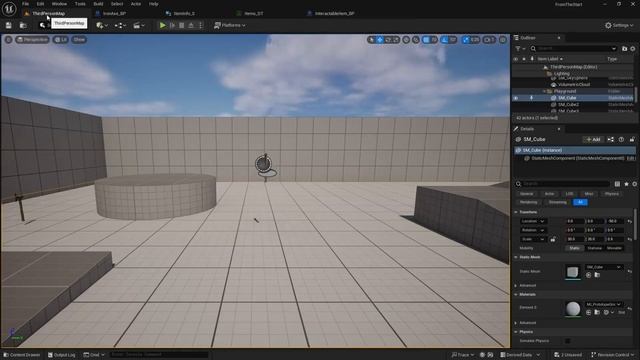
Task: Select SM_Cube2 in the Outliner
Action: pyautogui.click(x=568, y=104)
